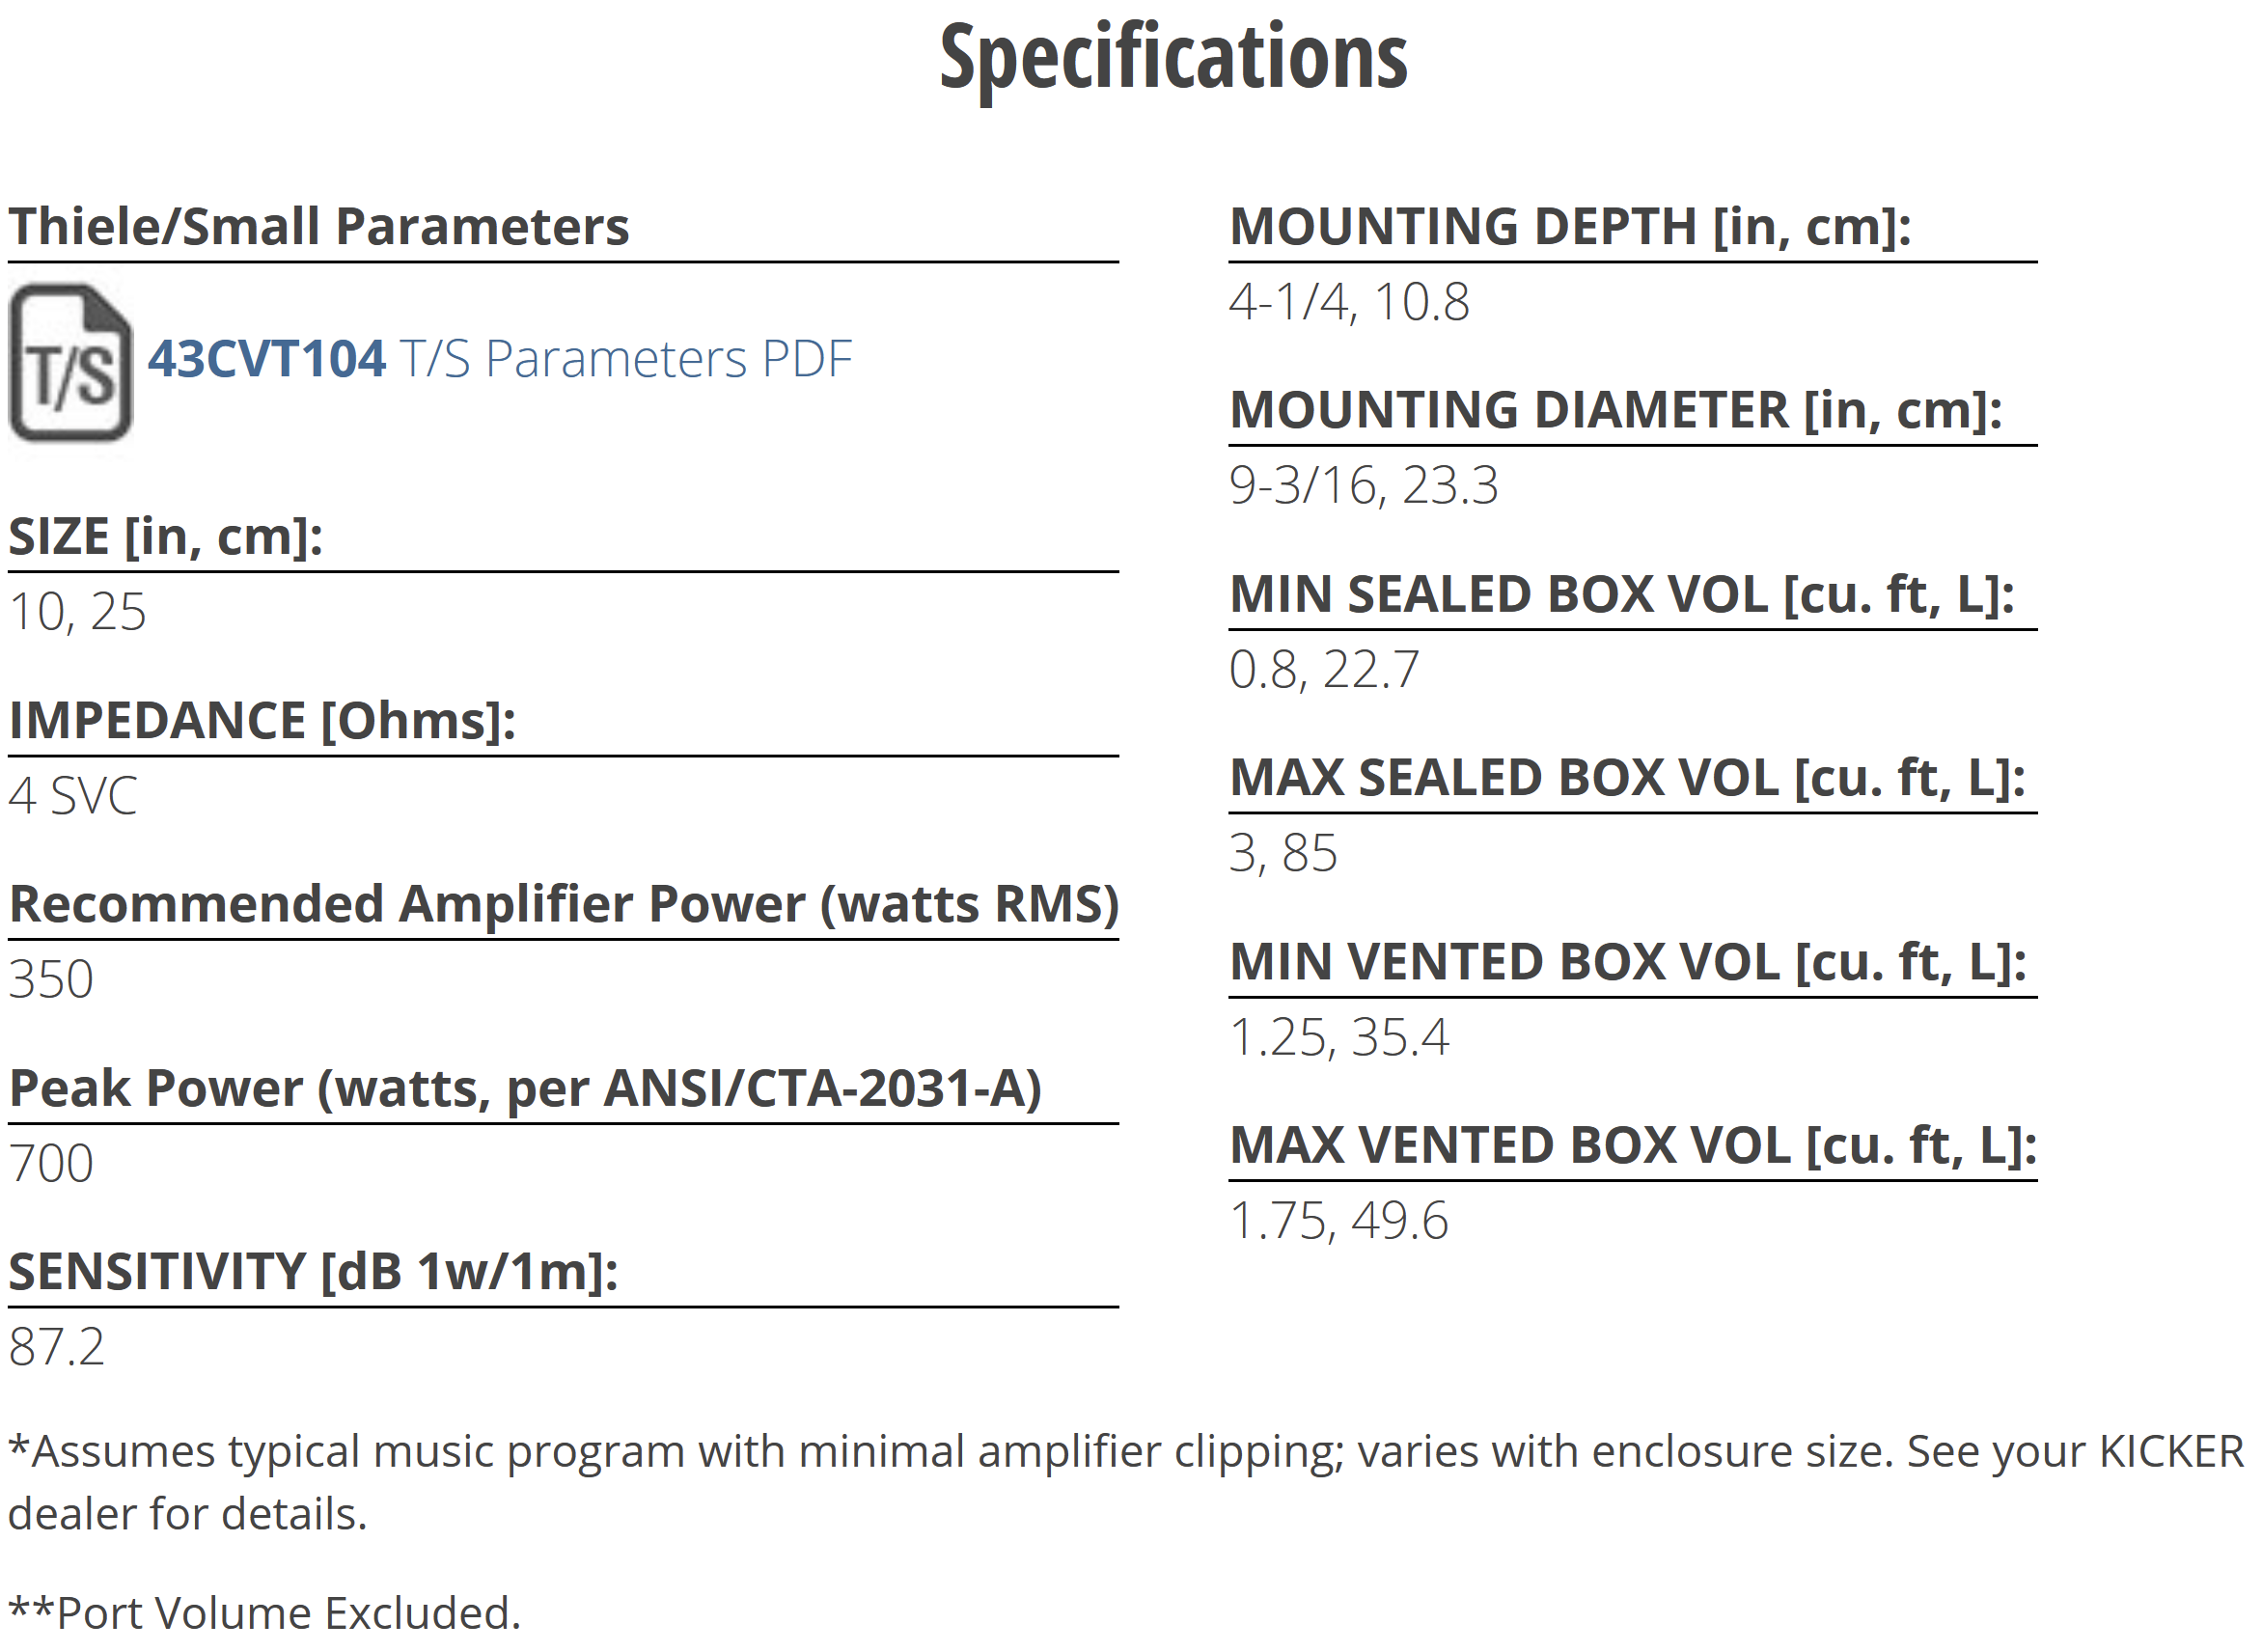Click MIN SEALED BOX VOL heading
The width and height of the screenshot is (2262, 1652).
point(1622,594)
